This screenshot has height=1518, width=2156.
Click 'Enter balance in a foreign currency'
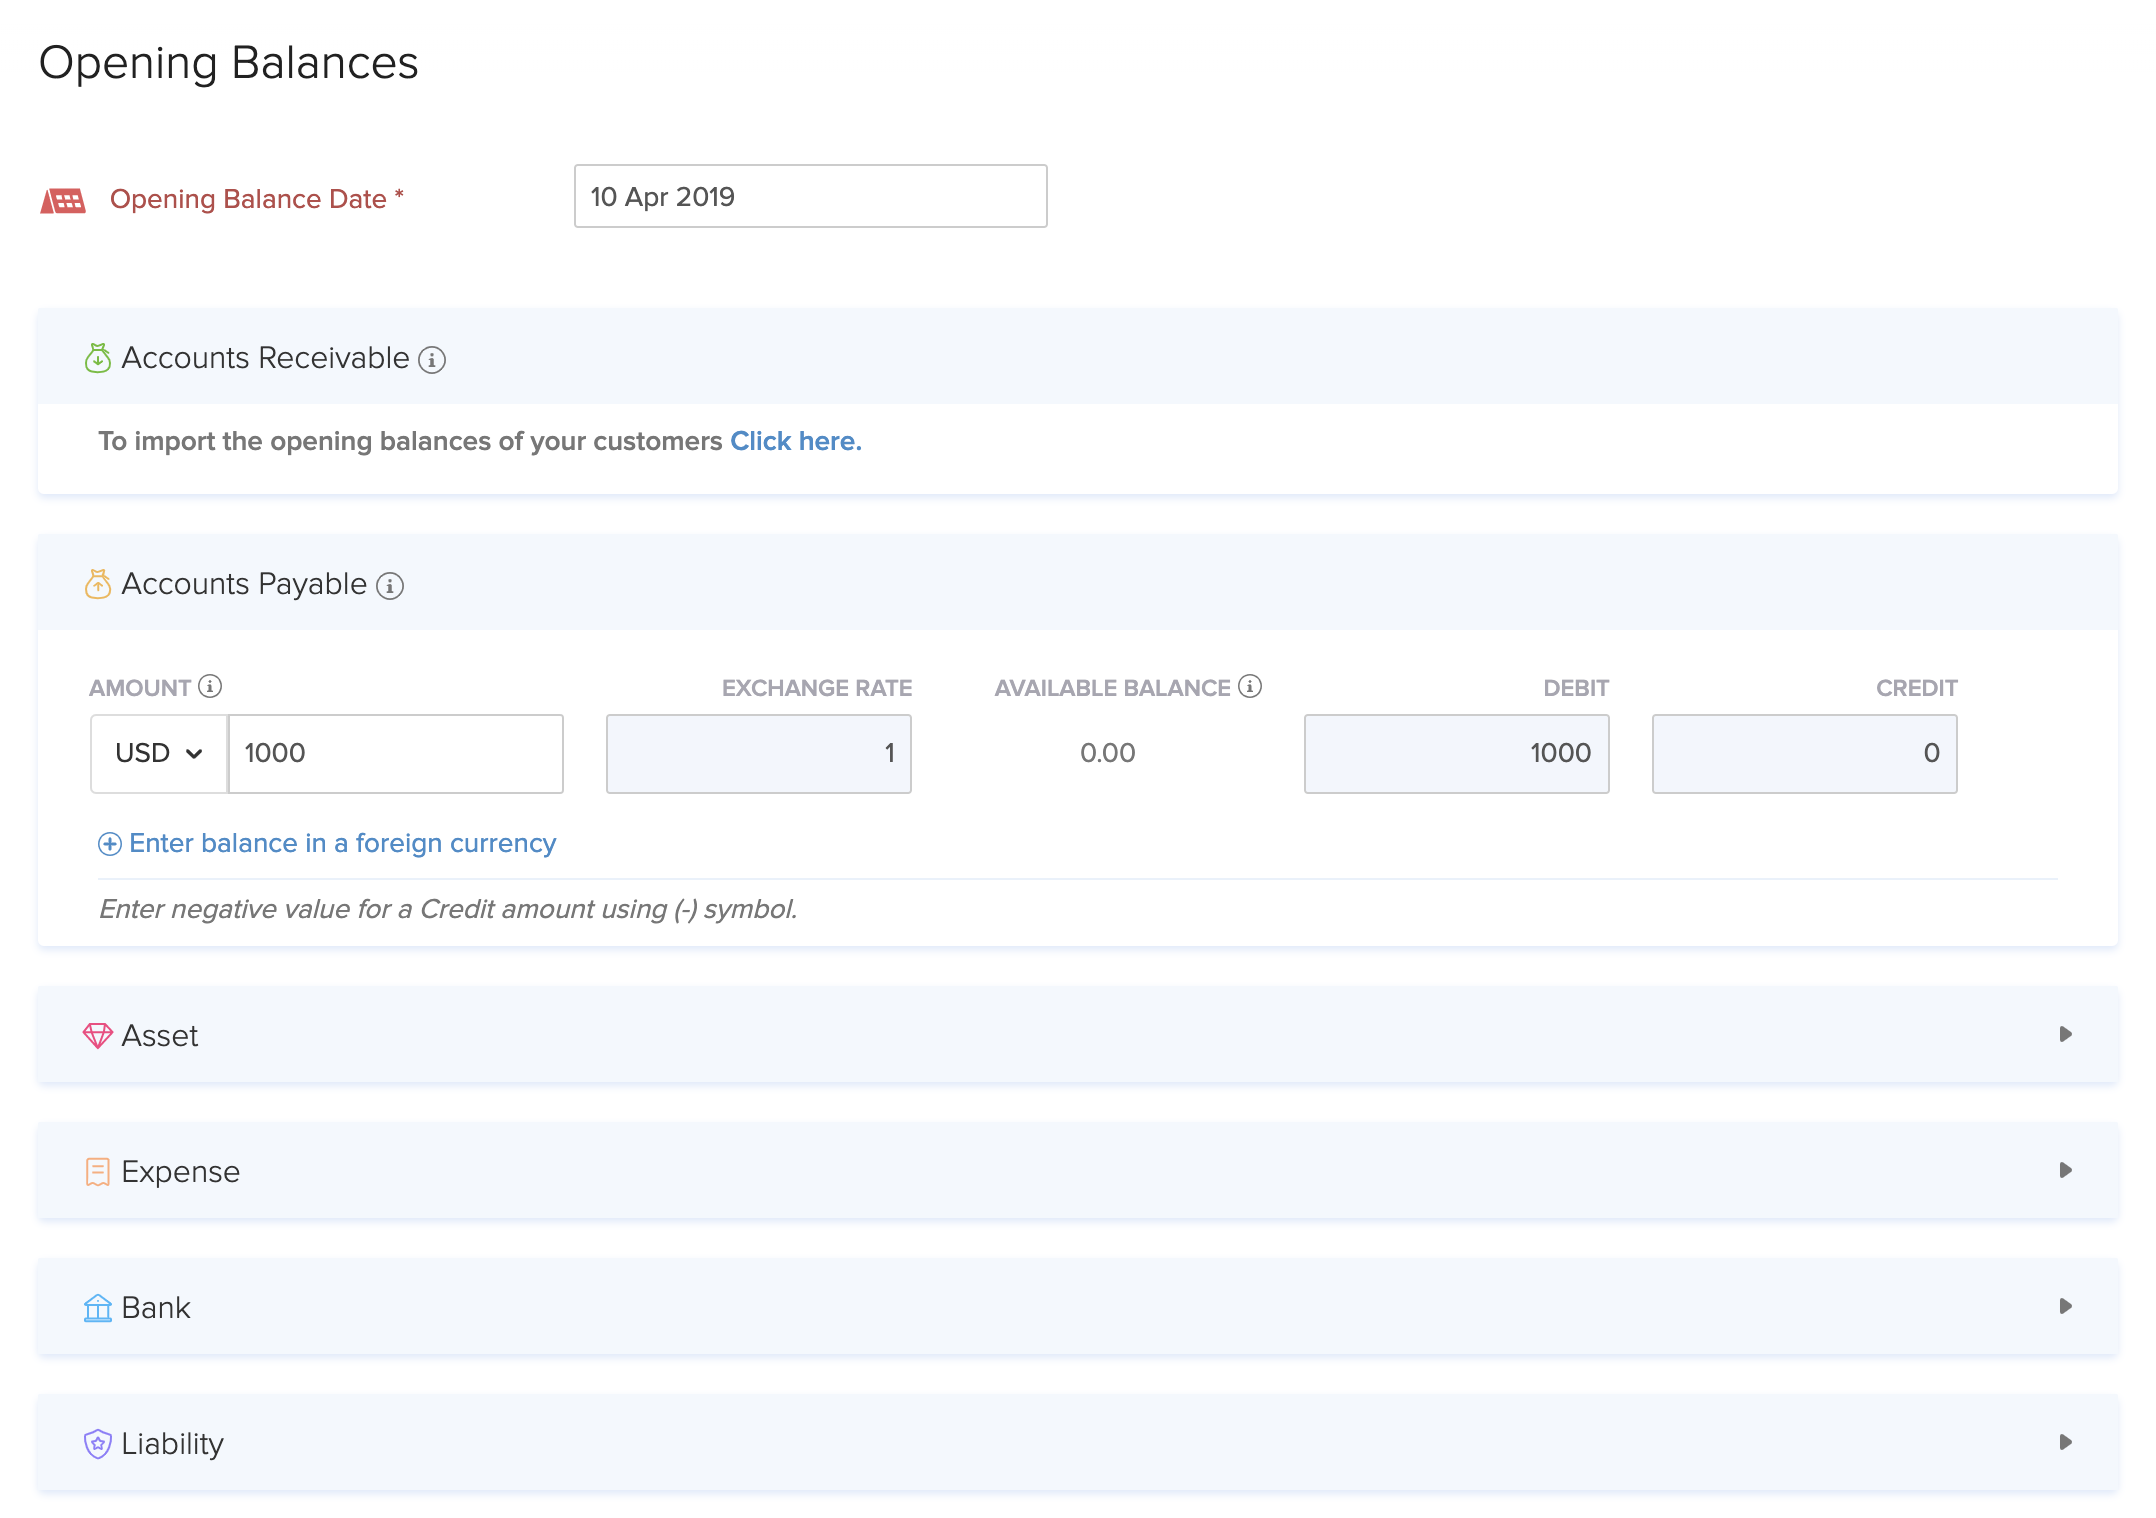click(342, 844)
